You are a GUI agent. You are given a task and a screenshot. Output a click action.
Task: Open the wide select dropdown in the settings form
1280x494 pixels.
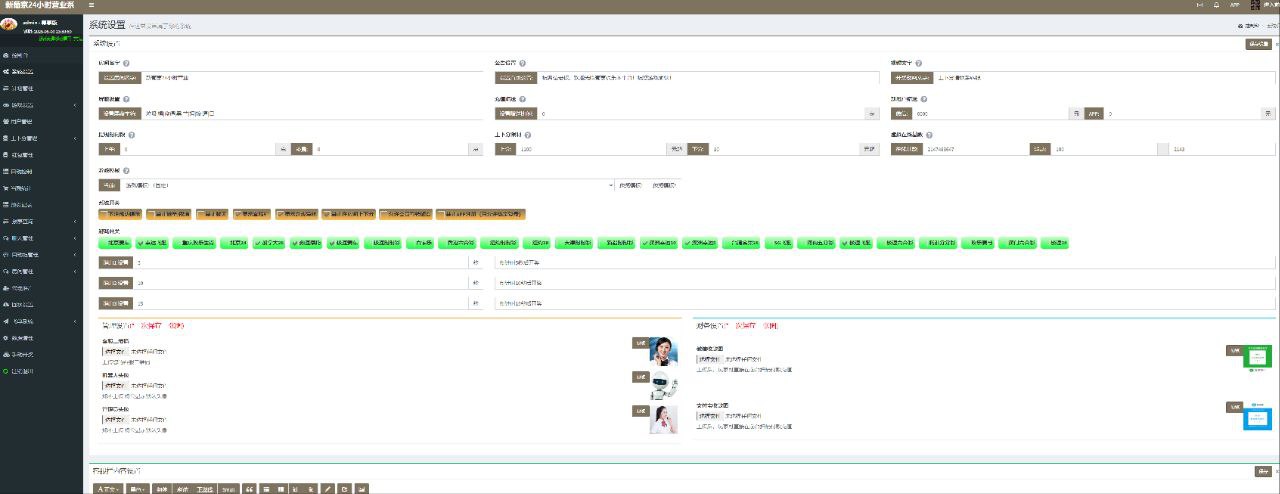tap(368, 185)
